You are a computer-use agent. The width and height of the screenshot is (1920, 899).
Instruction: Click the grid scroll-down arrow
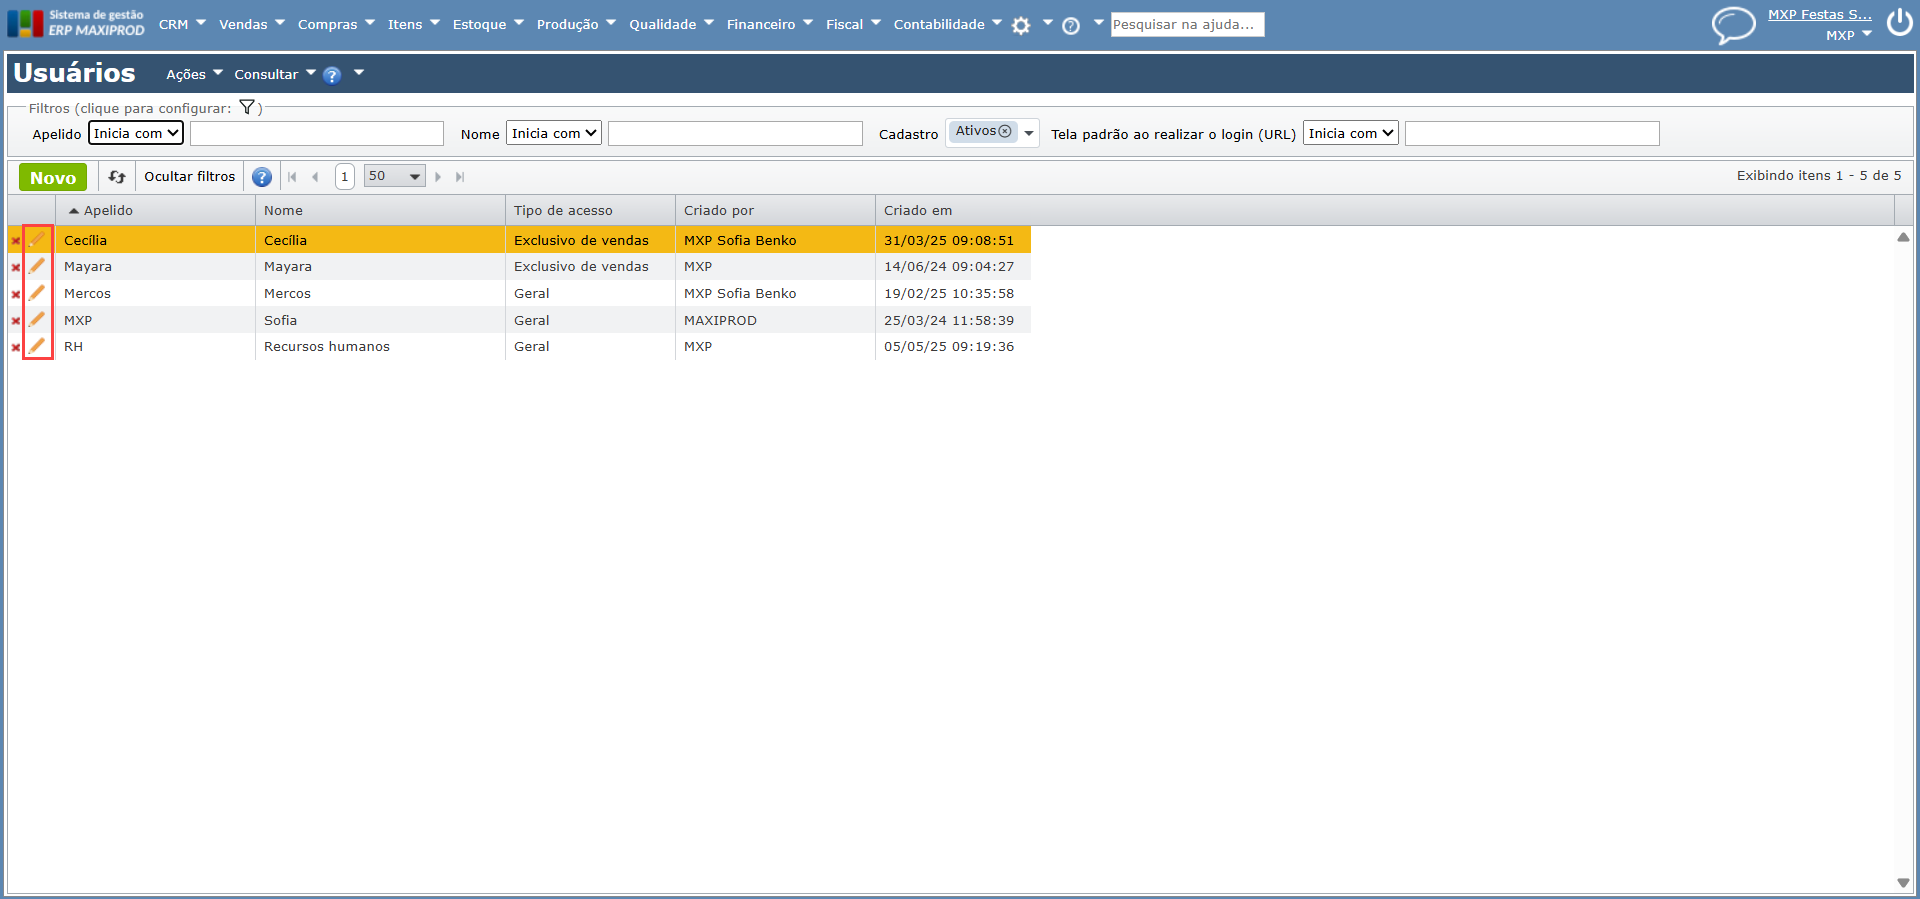point(1903,883)
